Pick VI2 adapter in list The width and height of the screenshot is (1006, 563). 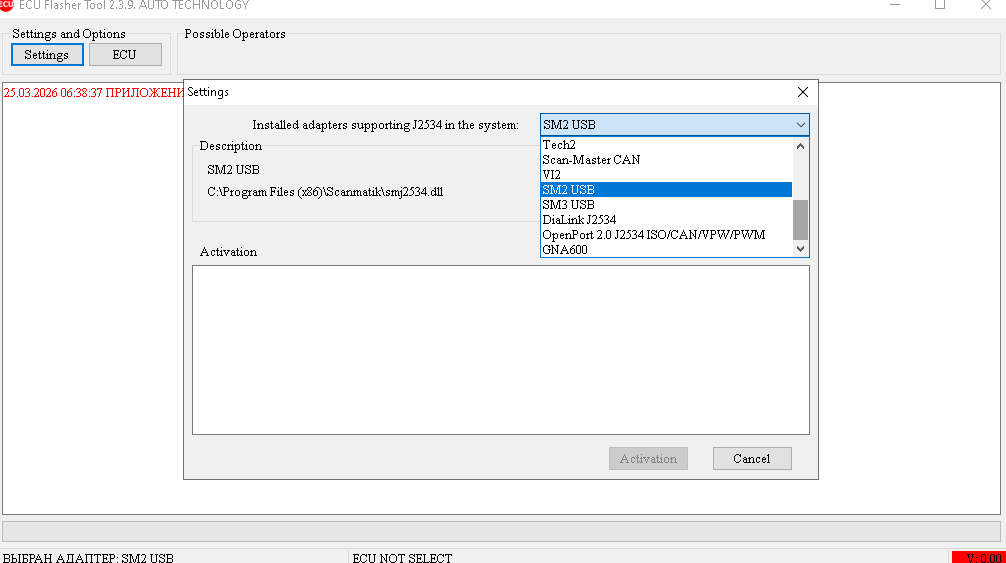(552, 175)
